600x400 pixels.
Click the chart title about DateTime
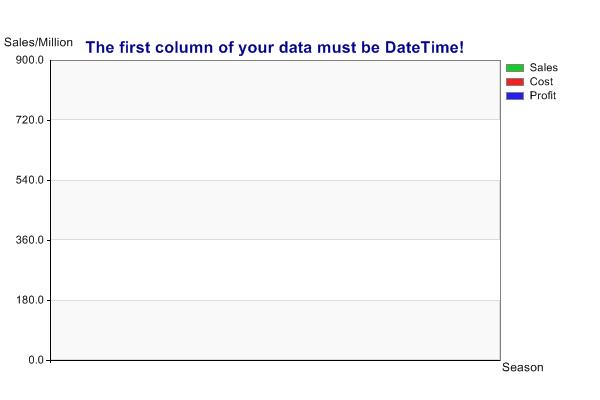[275, 47]
